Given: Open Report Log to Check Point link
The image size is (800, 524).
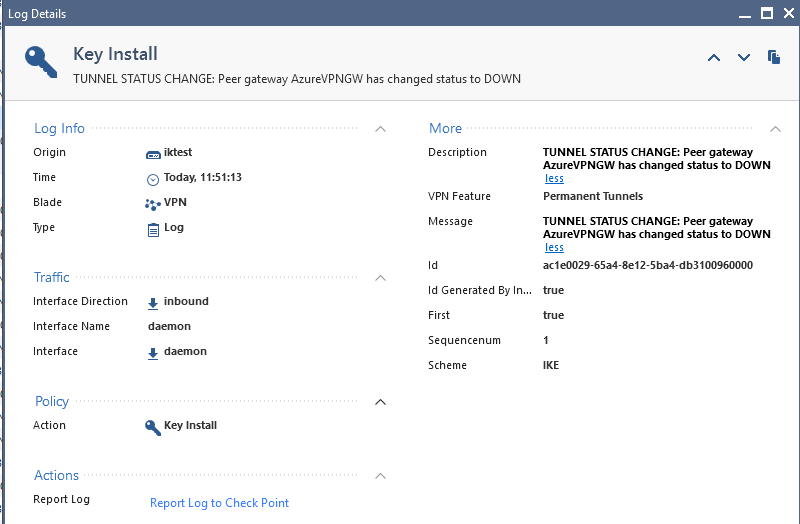Looking at the screenshot, I should tap(219, 503).
